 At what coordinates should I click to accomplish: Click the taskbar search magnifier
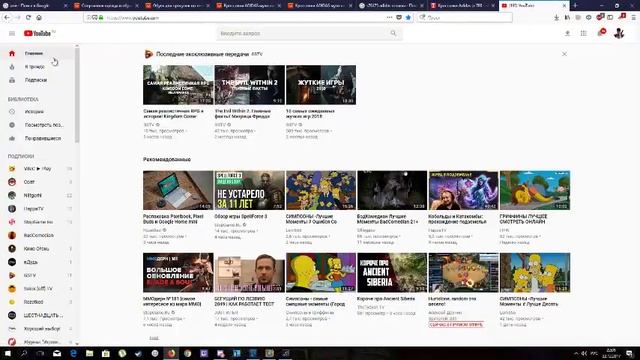[x=24, y=353]
